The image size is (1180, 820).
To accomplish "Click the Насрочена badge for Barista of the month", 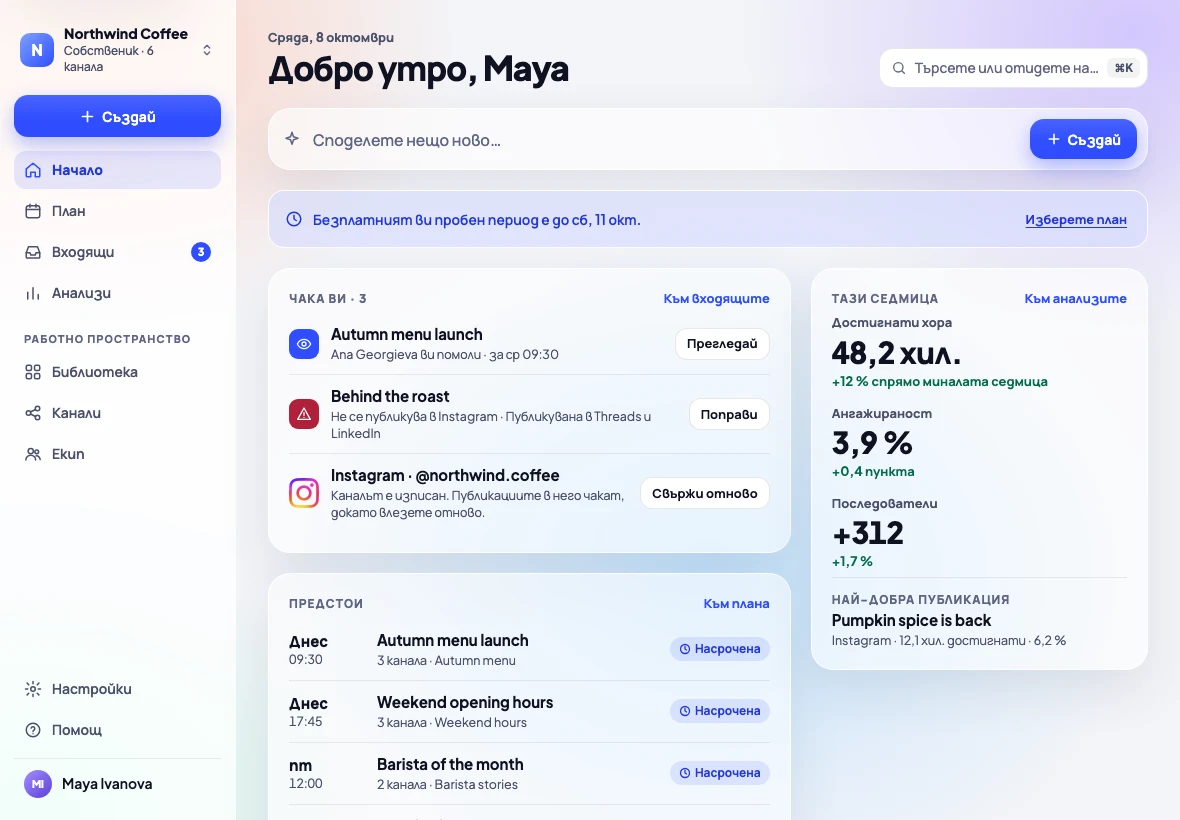I will (719, 773).
